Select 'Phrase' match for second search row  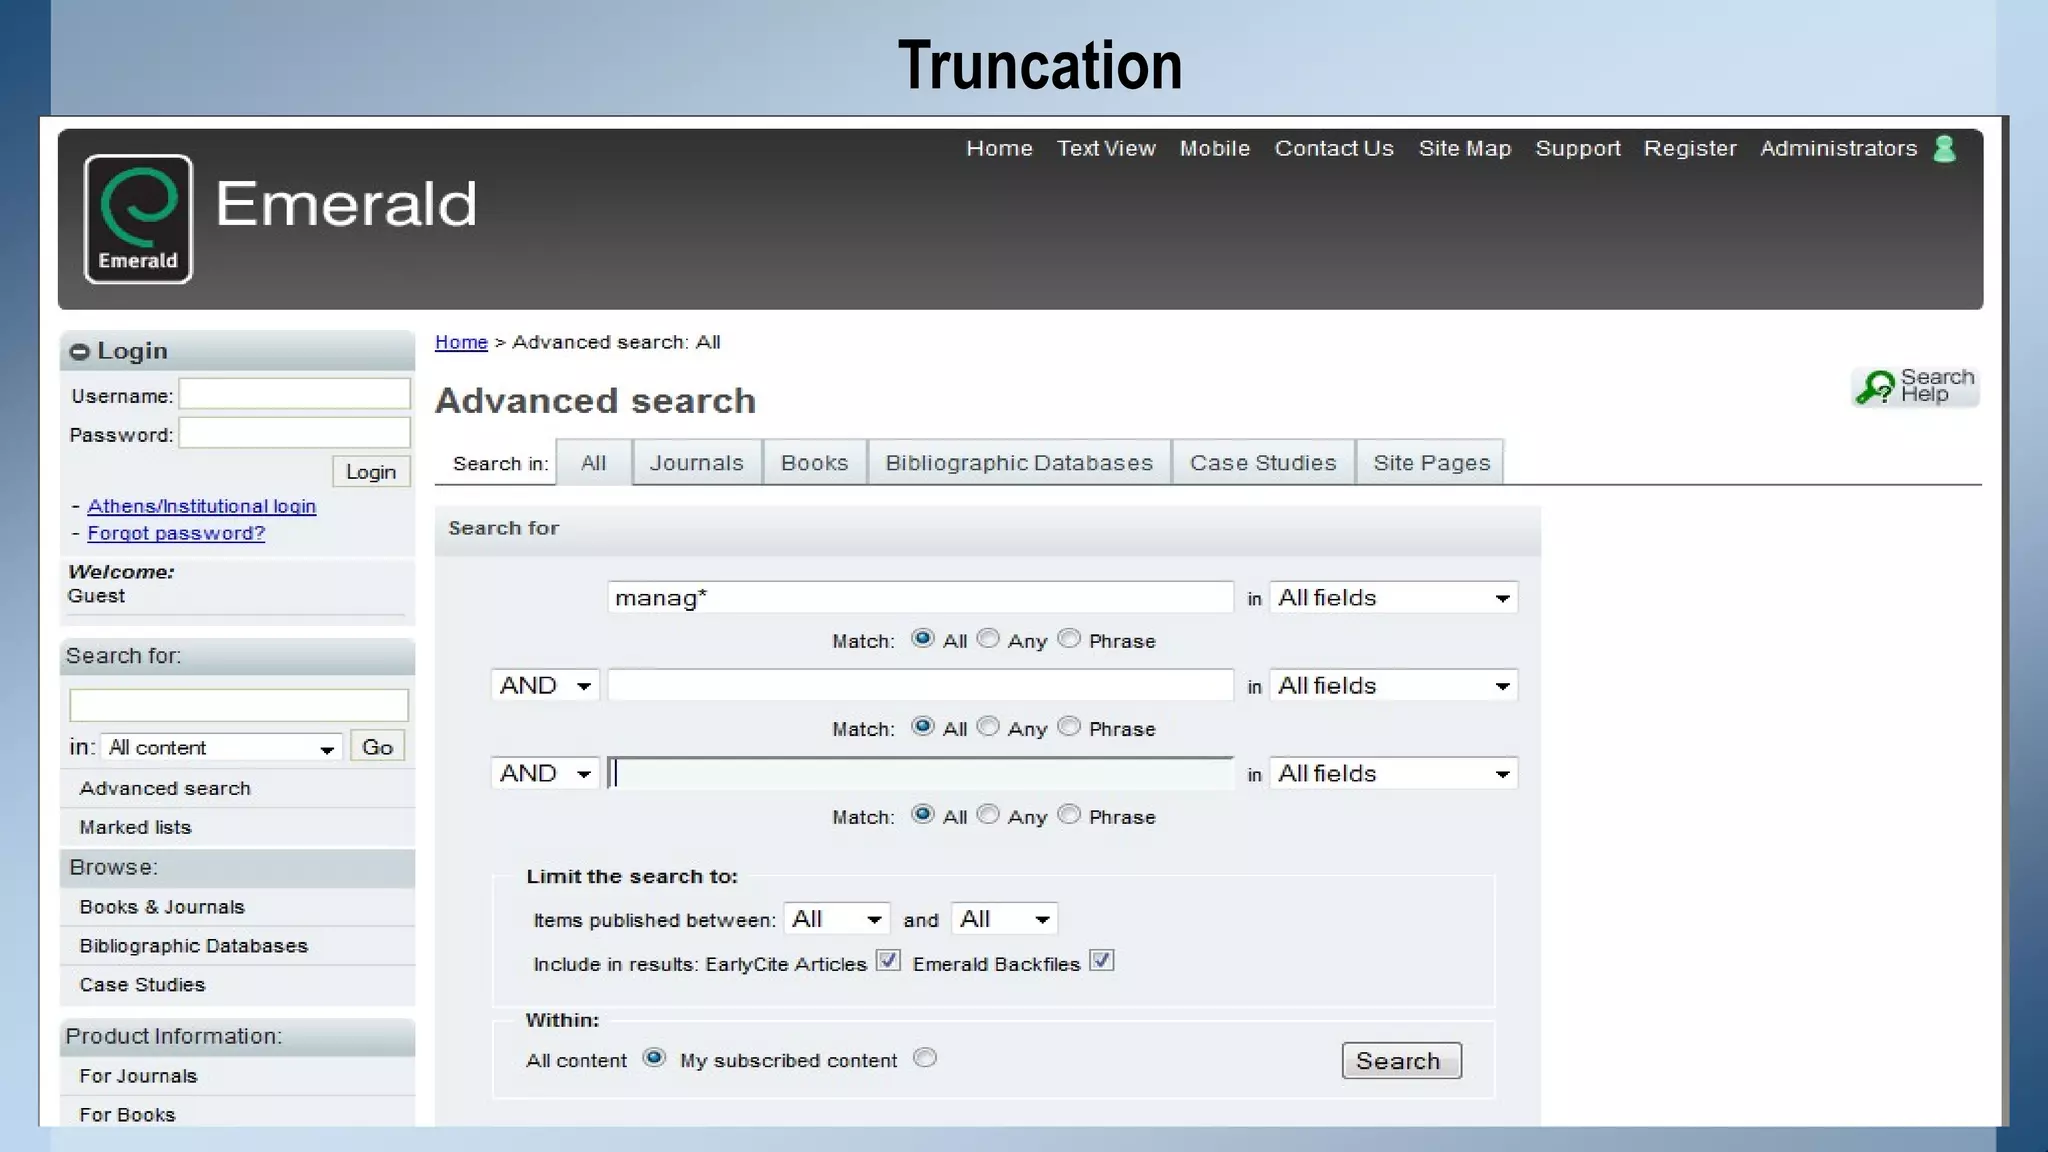tap(1069, 726)
